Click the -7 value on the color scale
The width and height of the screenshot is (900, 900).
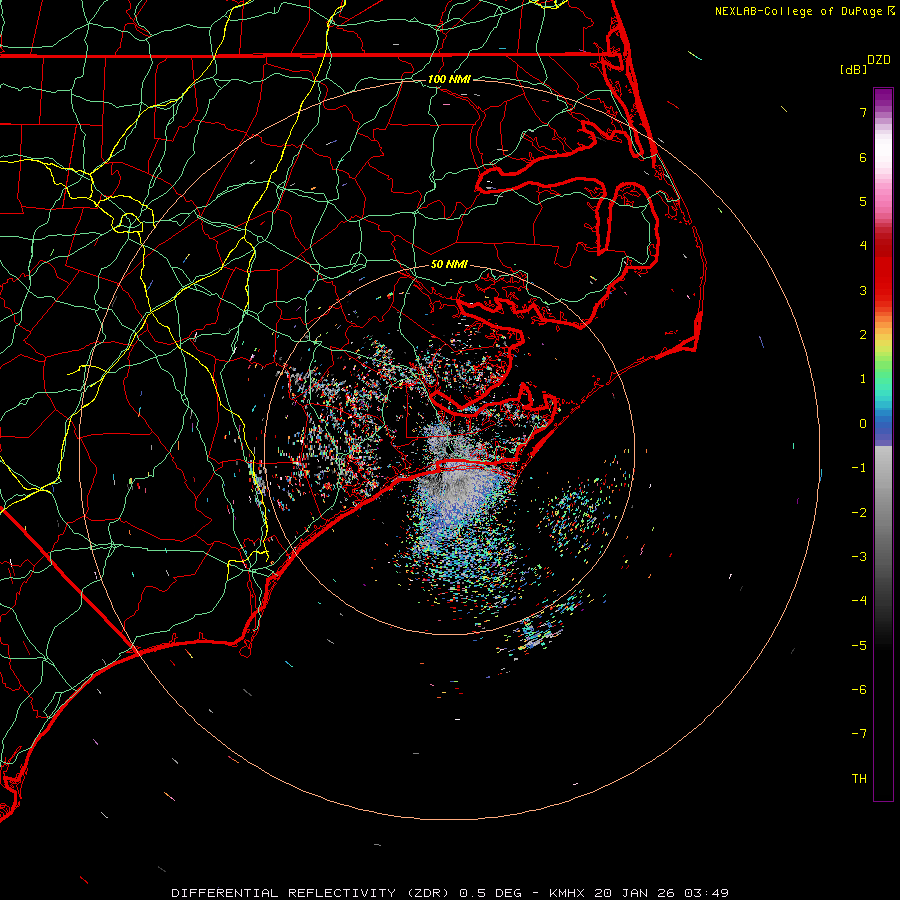(x=859, y=734)
